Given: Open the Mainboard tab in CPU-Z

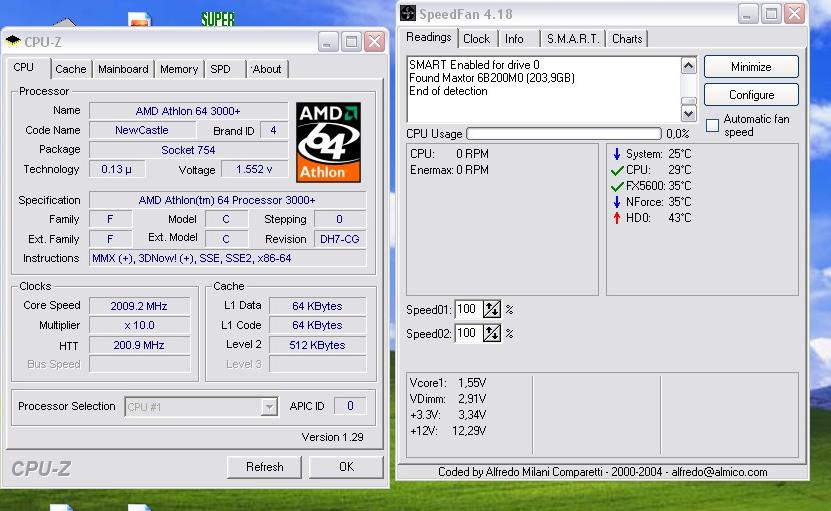Looking at the screenshot, I should click(x=123, y=69).
